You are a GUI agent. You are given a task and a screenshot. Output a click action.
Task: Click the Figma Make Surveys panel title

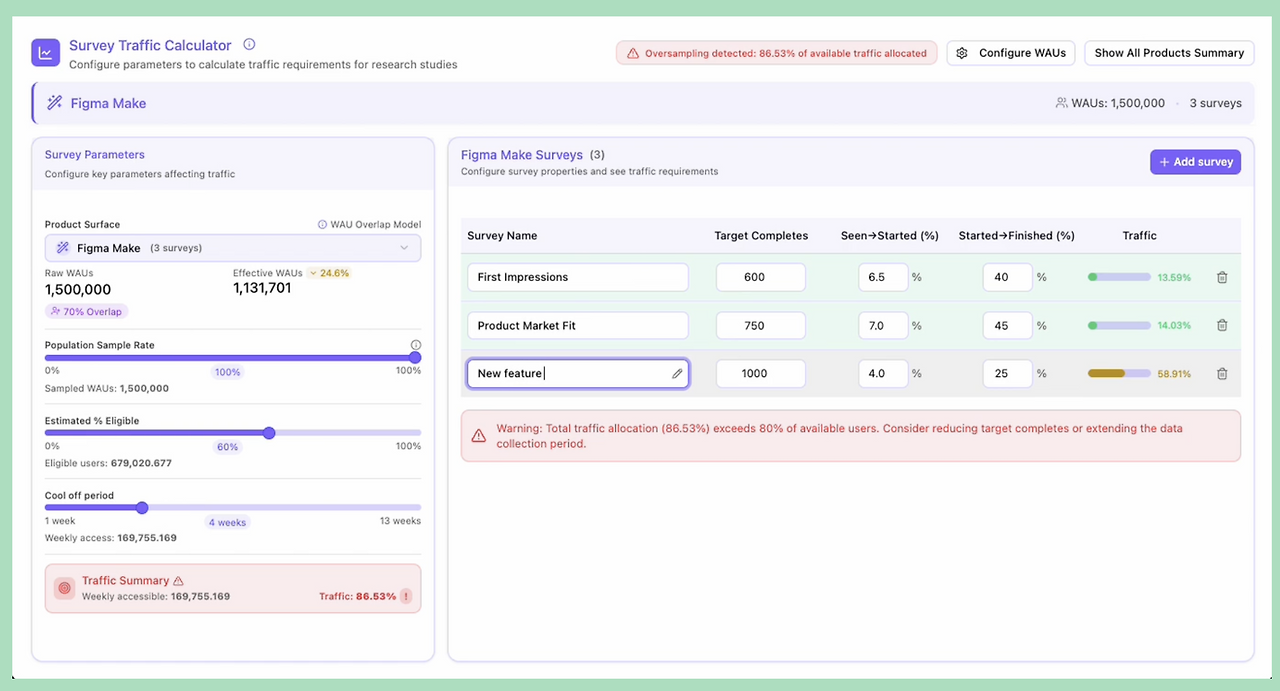point(522,155)
